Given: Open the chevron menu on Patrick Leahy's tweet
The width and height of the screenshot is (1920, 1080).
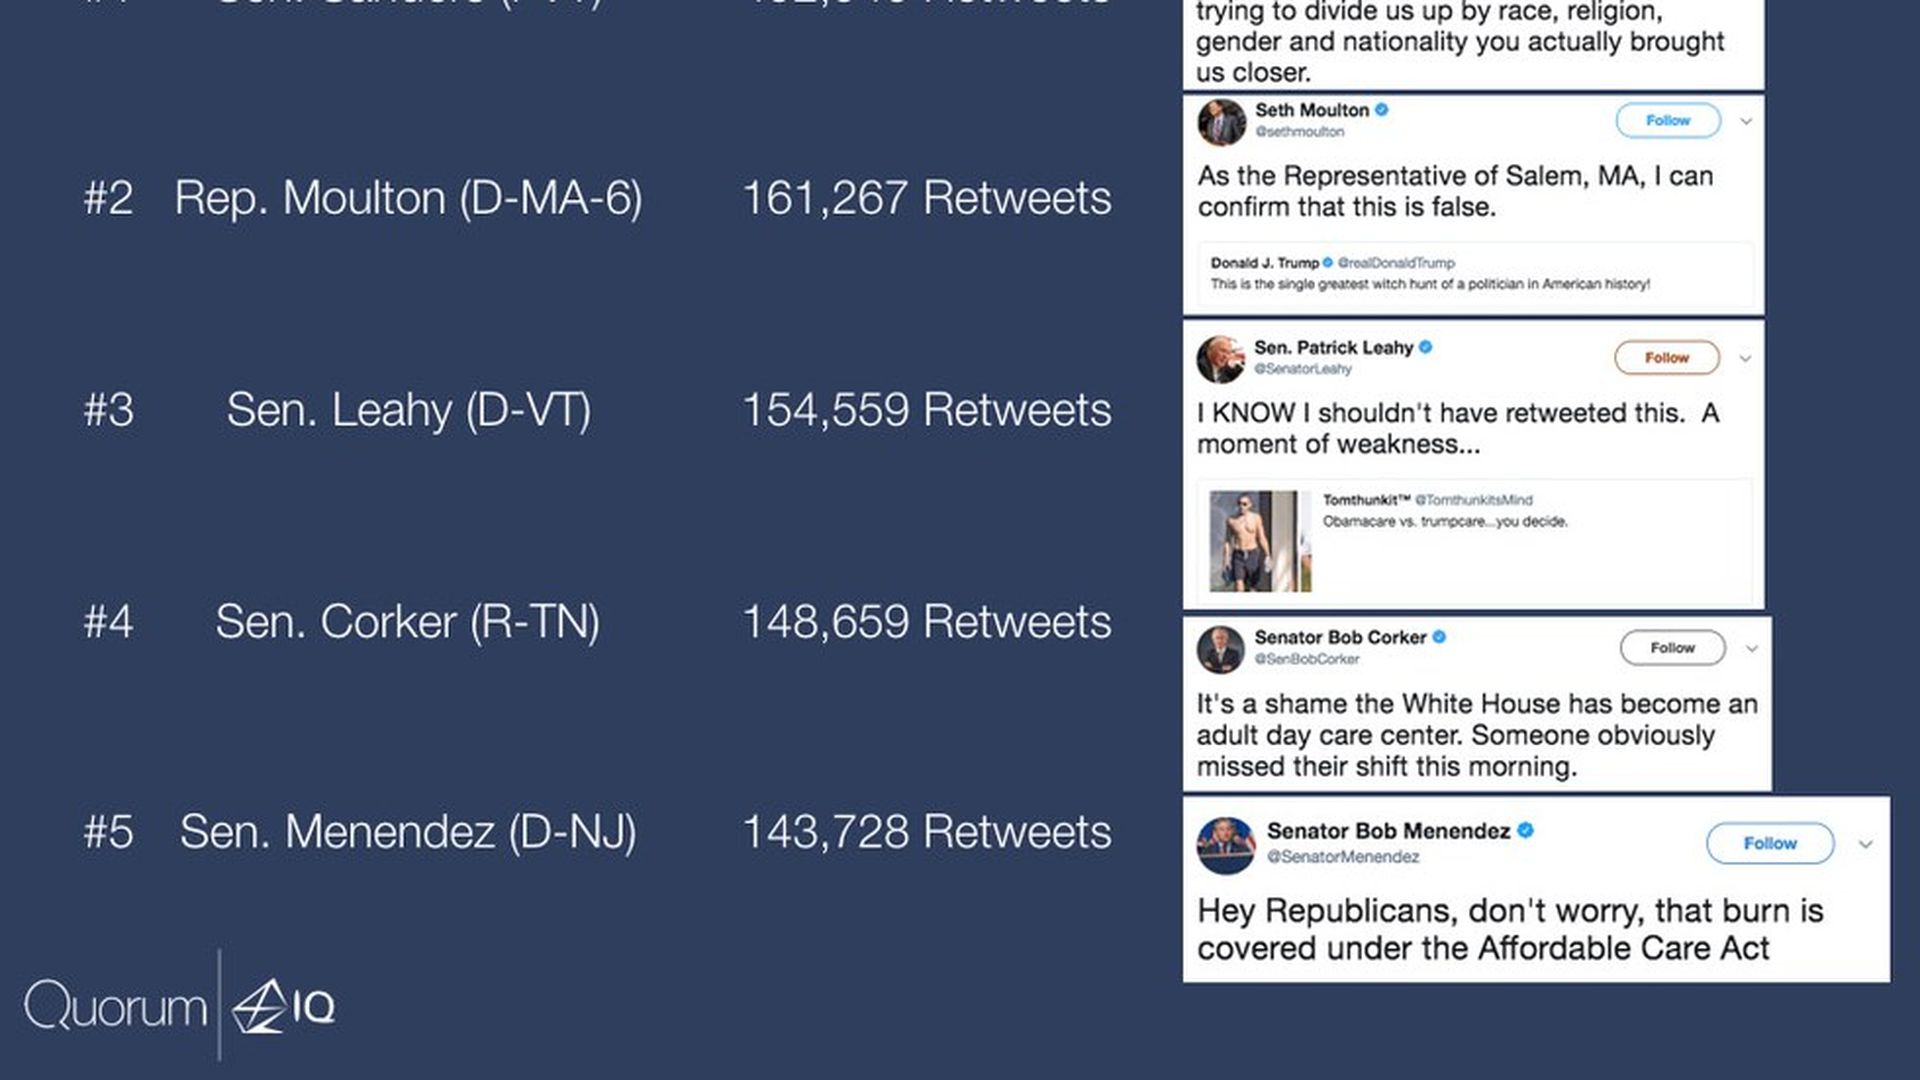Looking at the screenshot, I should click(1745, 358).
